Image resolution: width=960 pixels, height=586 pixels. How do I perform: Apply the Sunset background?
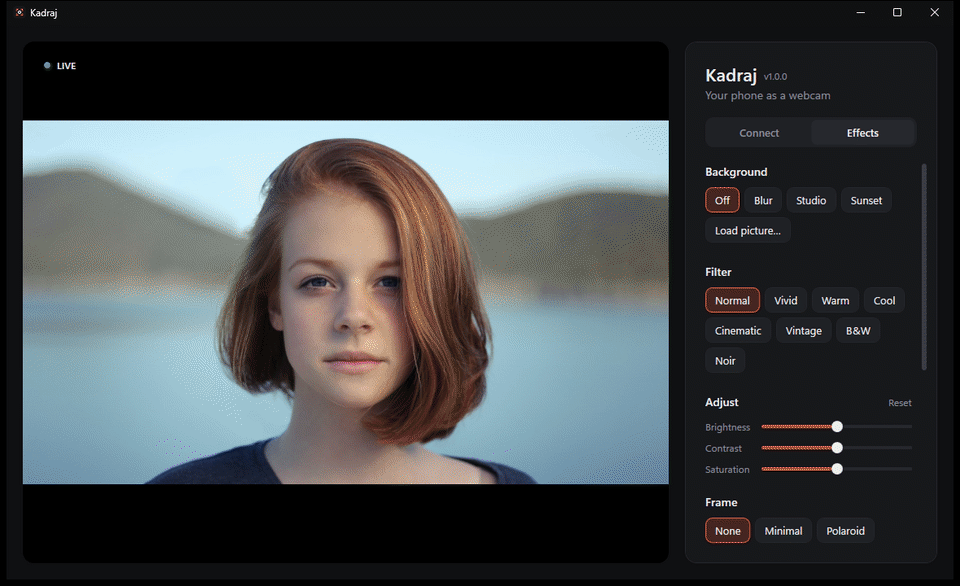point(866,200)
